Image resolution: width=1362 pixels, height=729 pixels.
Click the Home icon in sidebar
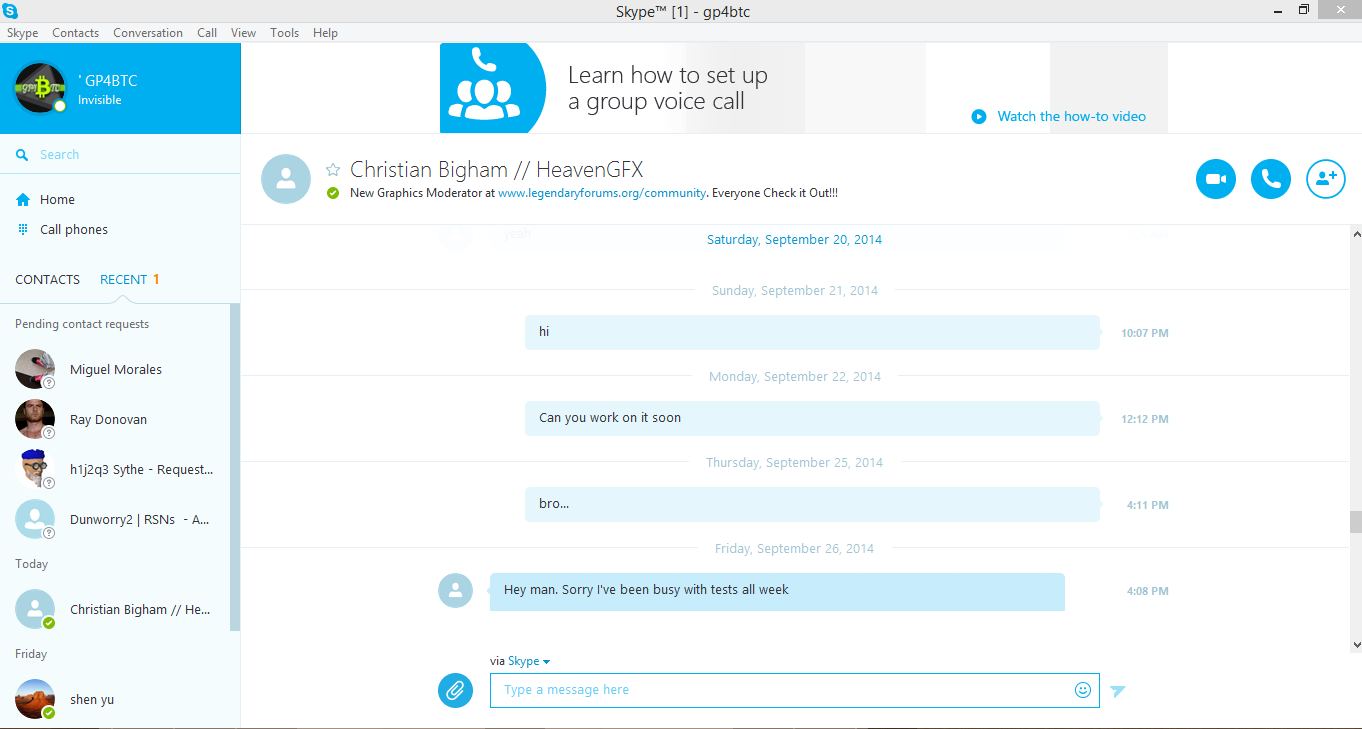point(23,200)
